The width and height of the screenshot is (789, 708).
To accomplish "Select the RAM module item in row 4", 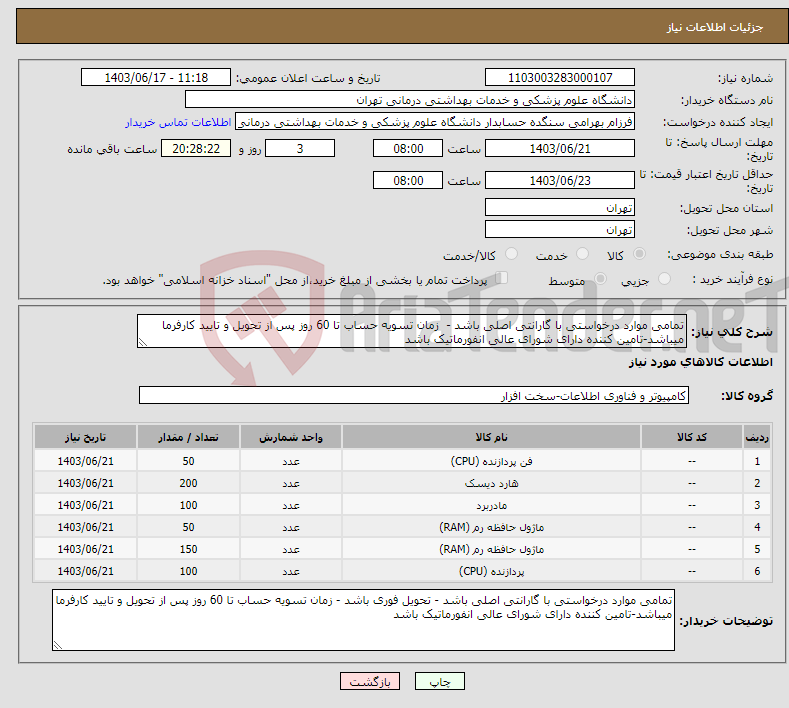I will tap(491, 527).
